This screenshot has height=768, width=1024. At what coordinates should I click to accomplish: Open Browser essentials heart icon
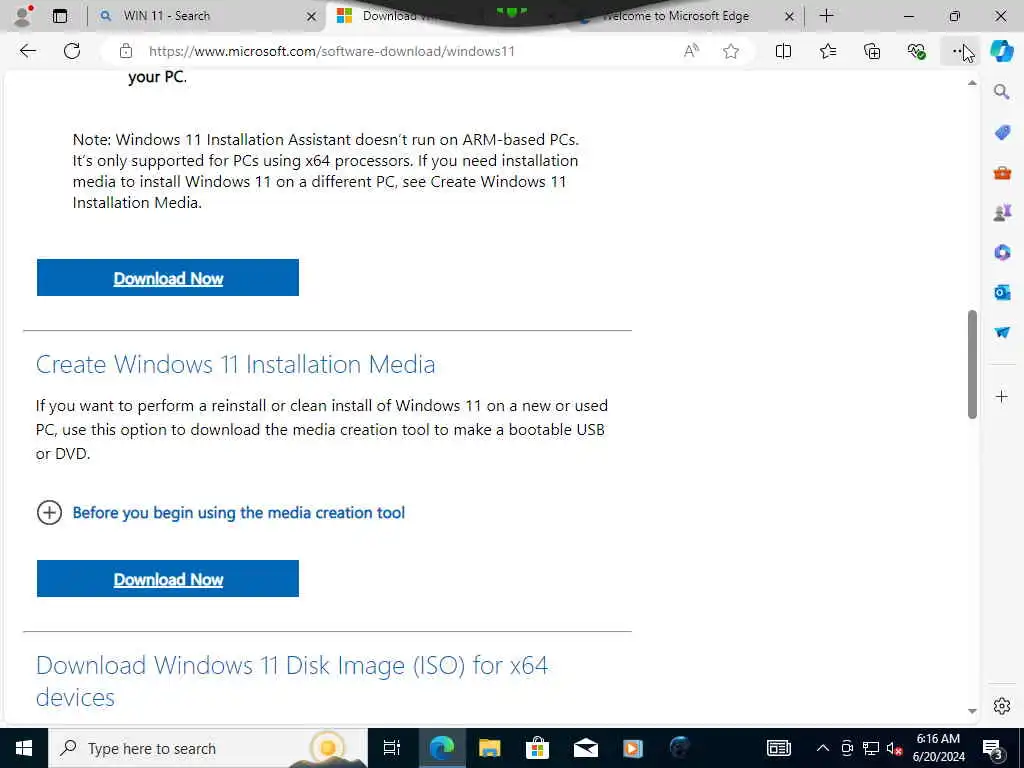tap(916, 51)
